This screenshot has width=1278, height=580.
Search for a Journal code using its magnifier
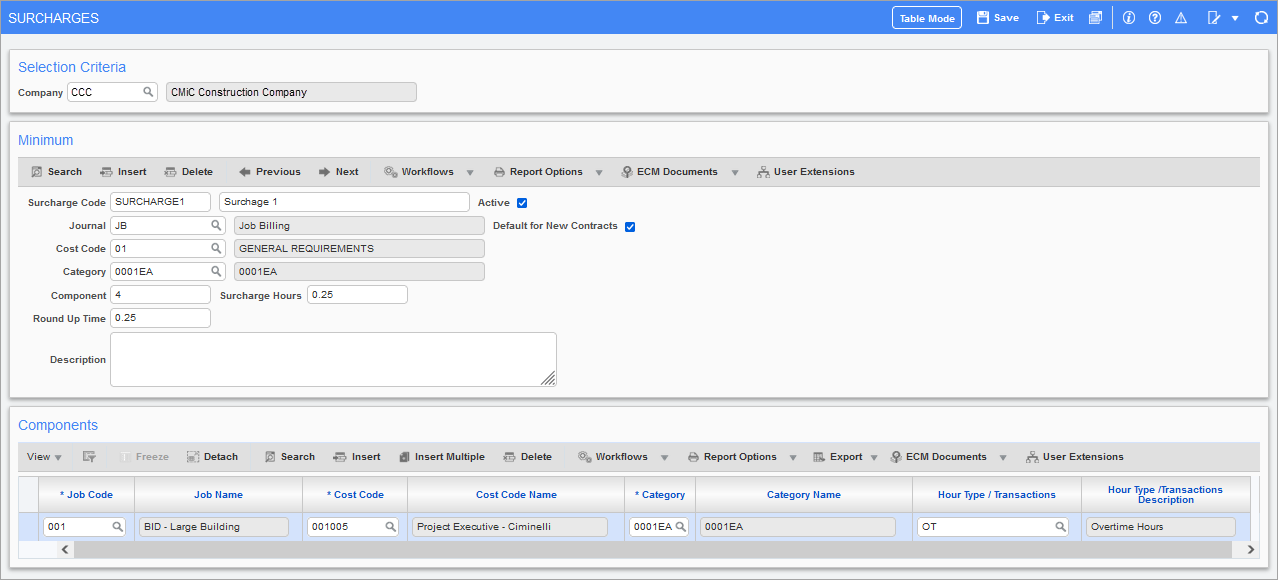(217, 225)
